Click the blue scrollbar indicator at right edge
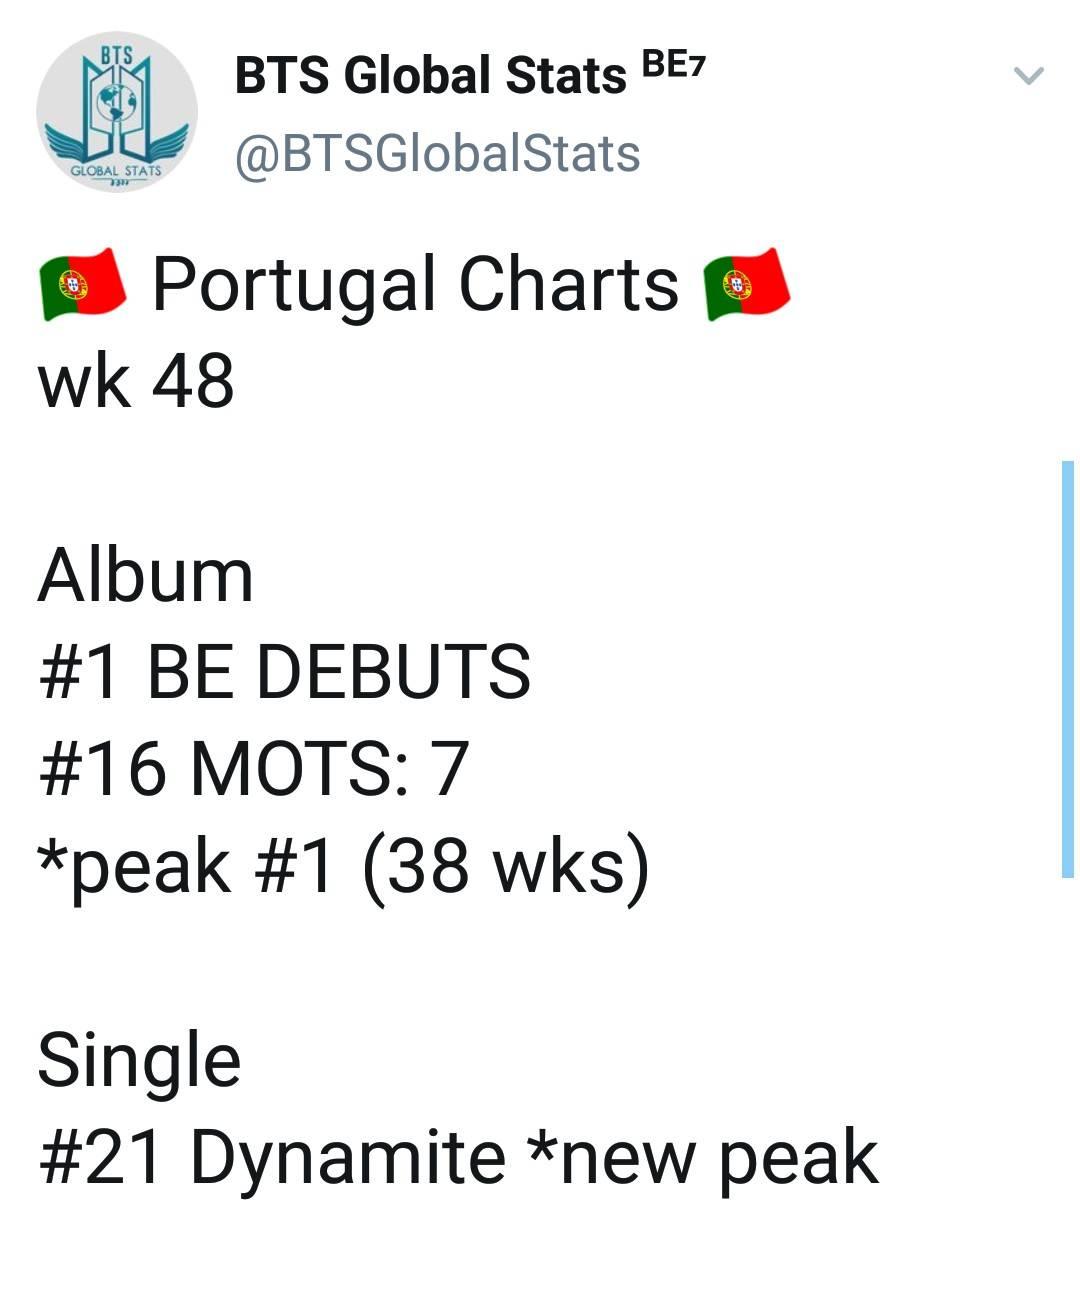 click(1067, 669)
